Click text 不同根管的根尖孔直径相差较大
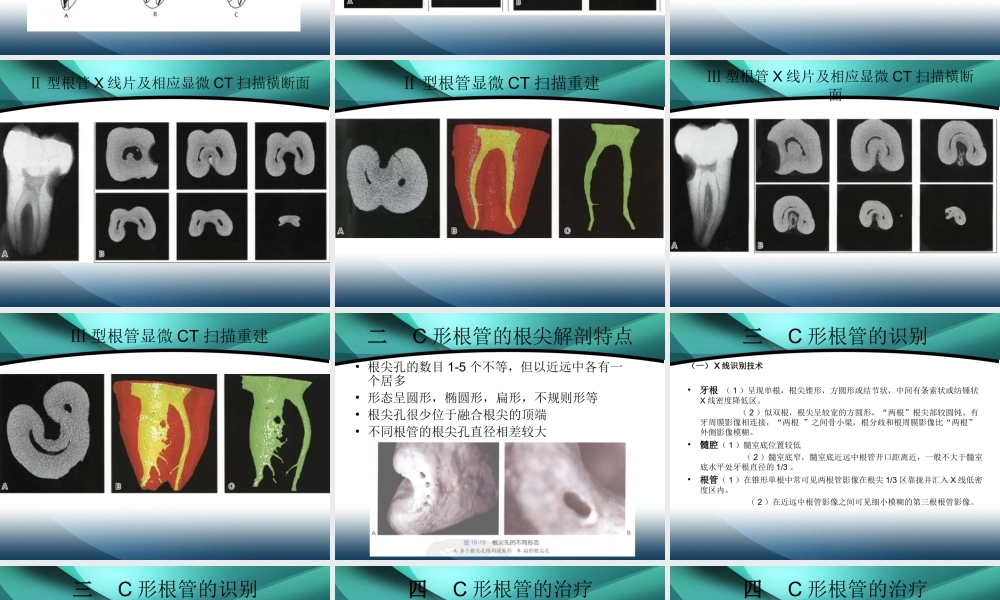This screenshot has height=600, width=1000. pyautogui.click(x=457, y=432)
